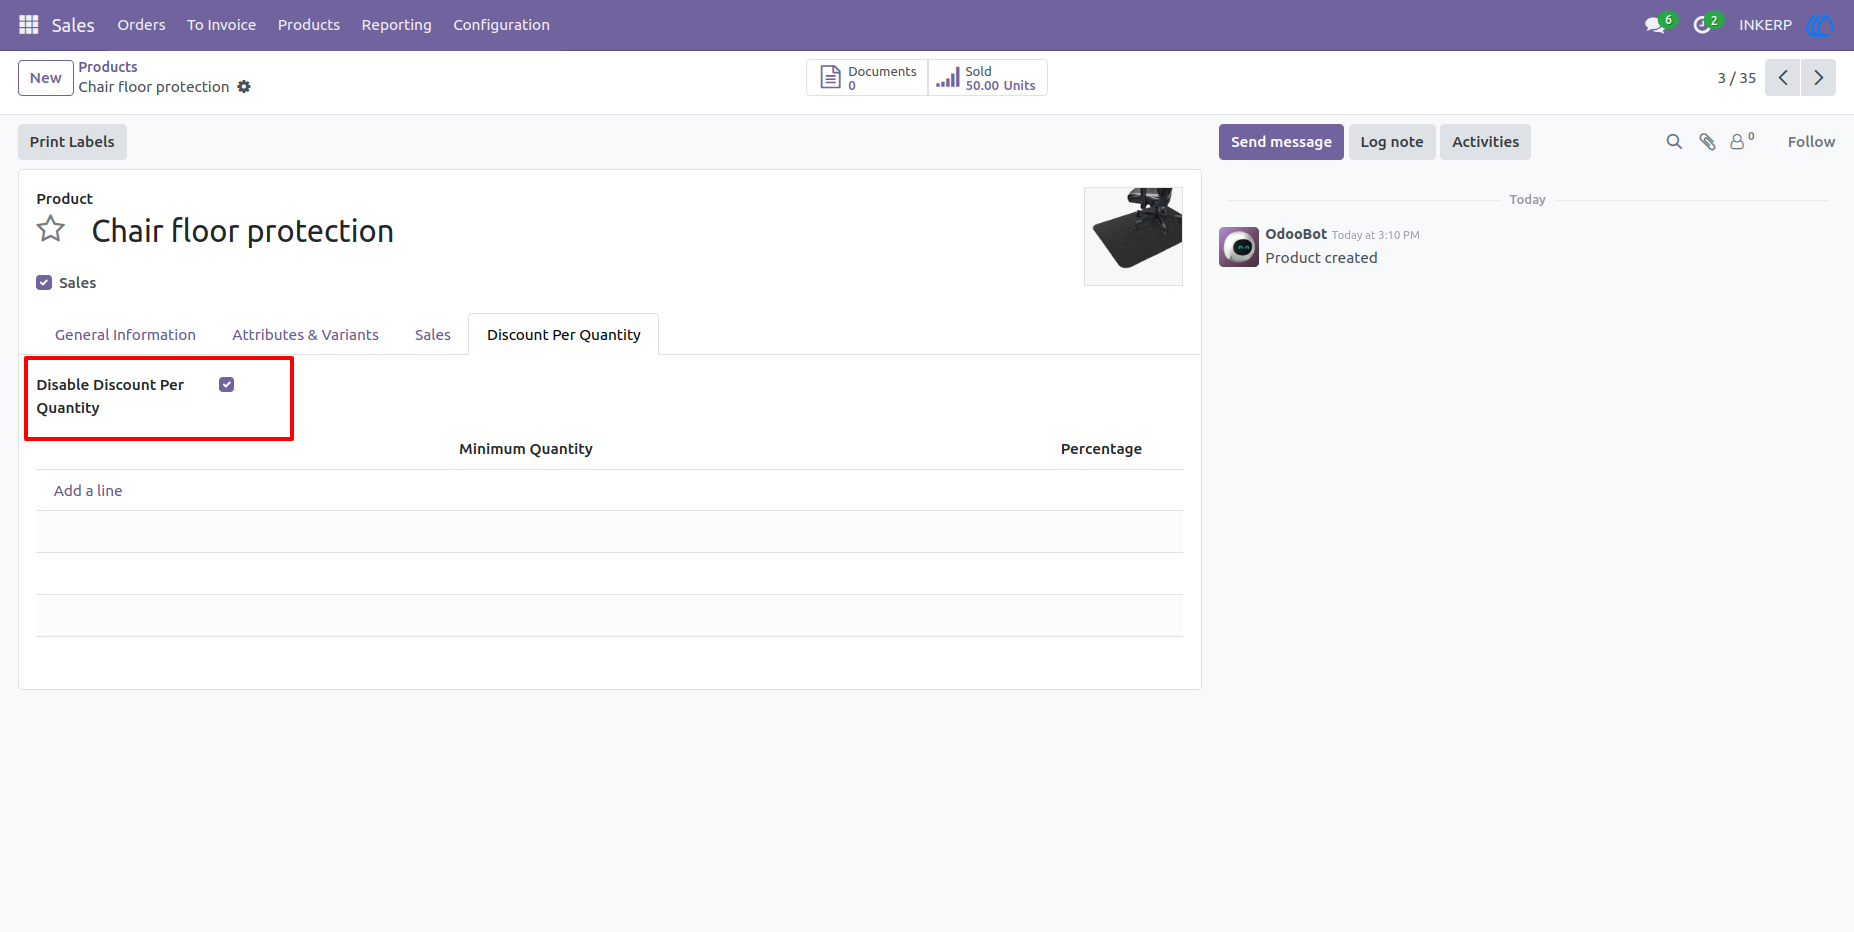Go to next record arrow
This screenshot has width=1854, height=932.
pyautogui.click(x=1819, y=78)
